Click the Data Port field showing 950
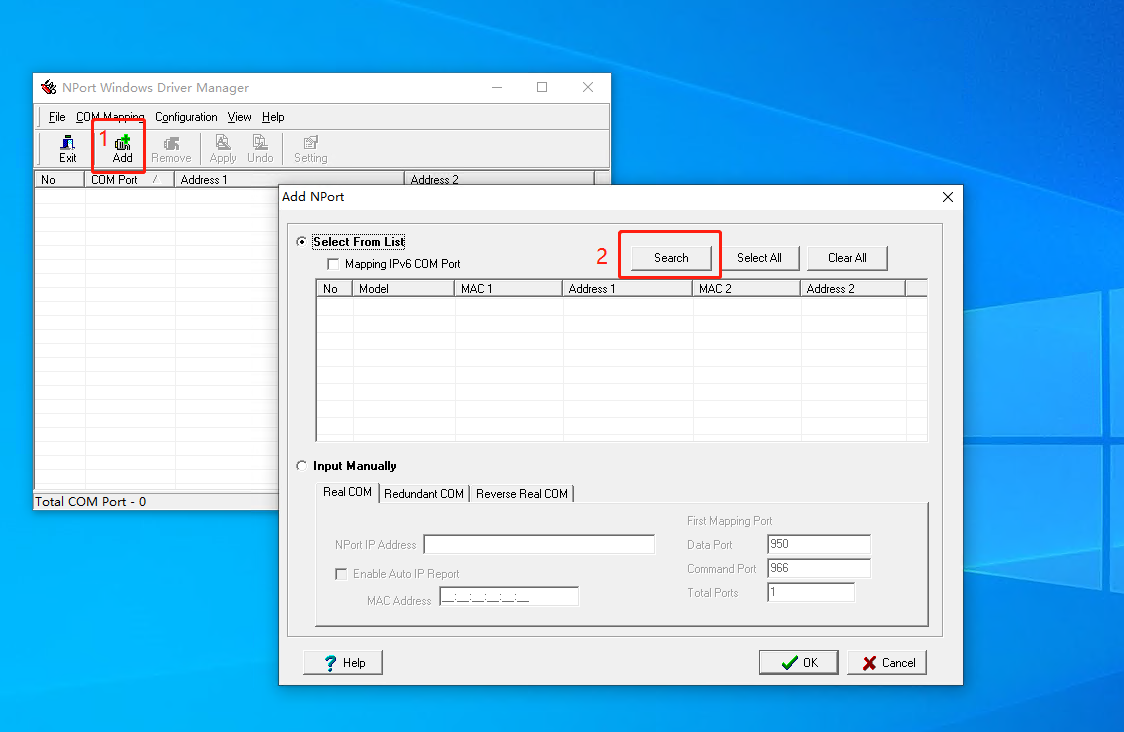This screenshot has height=732, width=1124. (x=819, y=544)
